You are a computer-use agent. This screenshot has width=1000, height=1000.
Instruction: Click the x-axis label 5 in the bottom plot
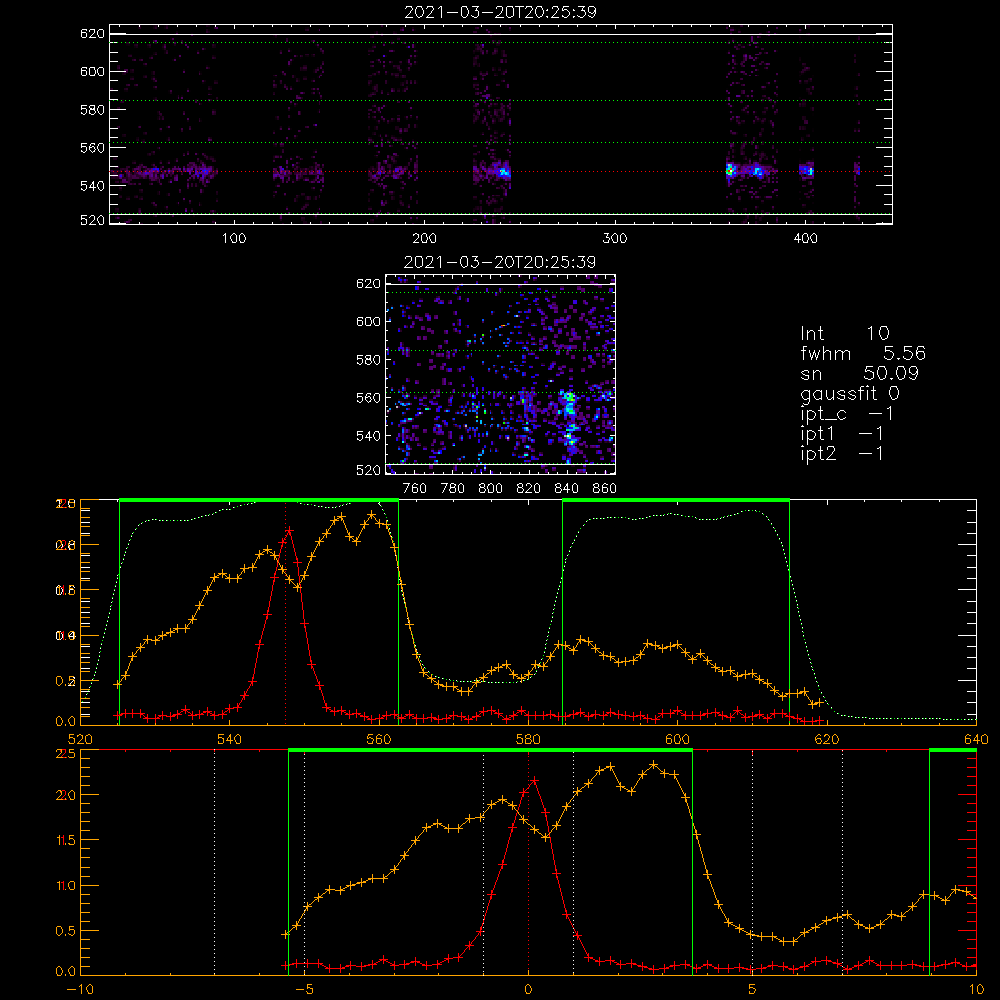click(753, 990)
